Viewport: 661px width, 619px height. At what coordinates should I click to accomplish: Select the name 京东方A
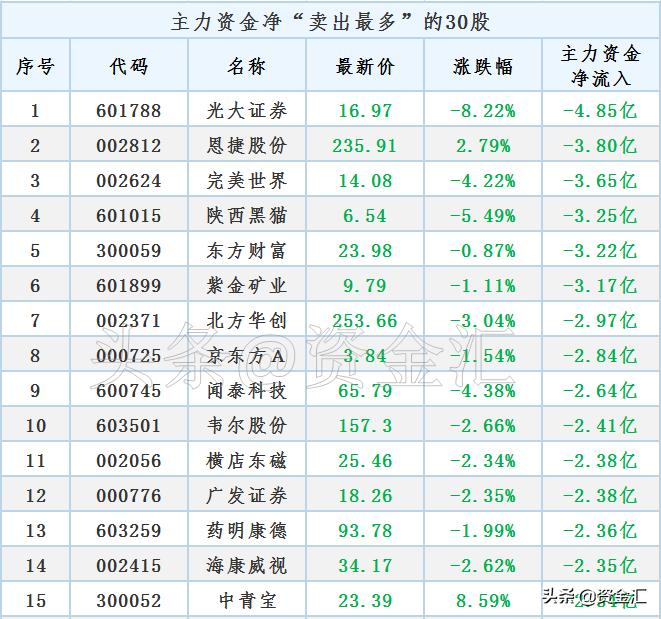(246, 356)
